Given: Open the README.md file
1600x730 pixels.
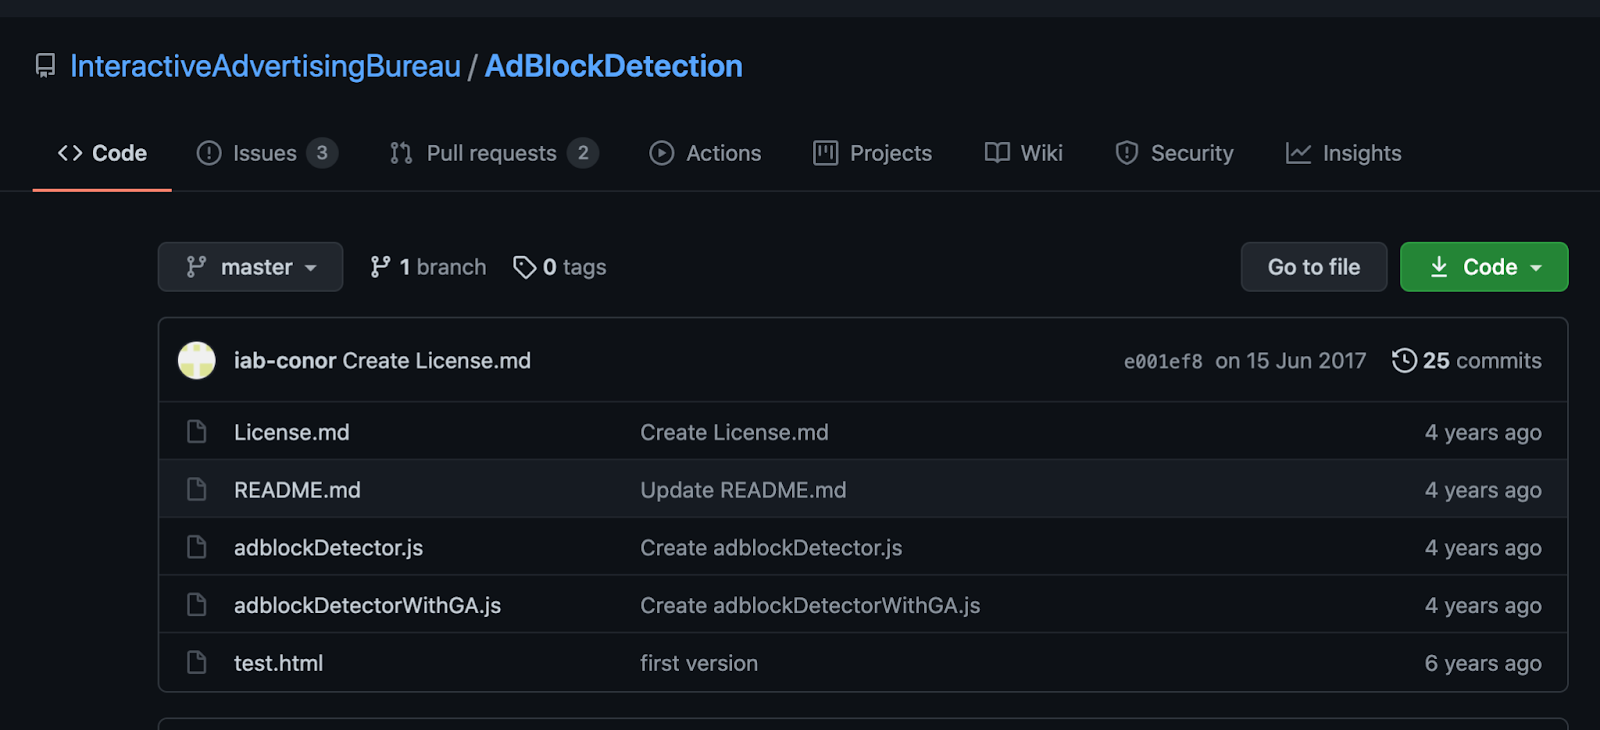Looking at the screenshot, I should point(297,491).
